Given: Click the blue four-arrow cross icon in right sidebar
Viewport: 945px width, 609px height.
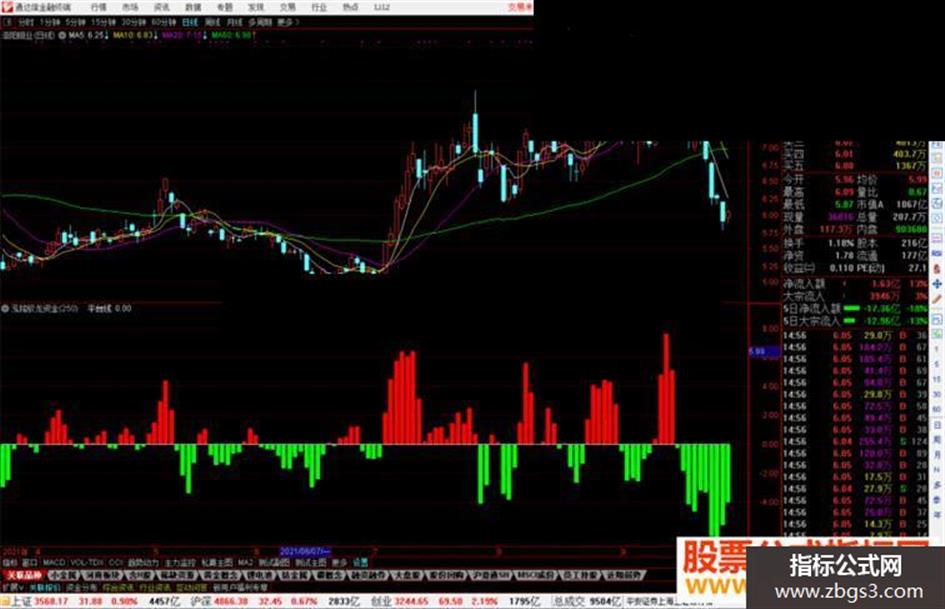Looking at the screenshot, I should pos(937,283).
